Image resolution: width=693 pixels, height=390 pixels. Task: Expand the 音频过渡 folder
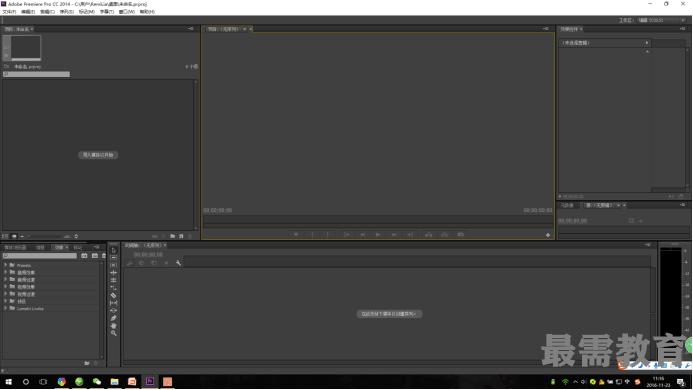click(x=5, y=279)
